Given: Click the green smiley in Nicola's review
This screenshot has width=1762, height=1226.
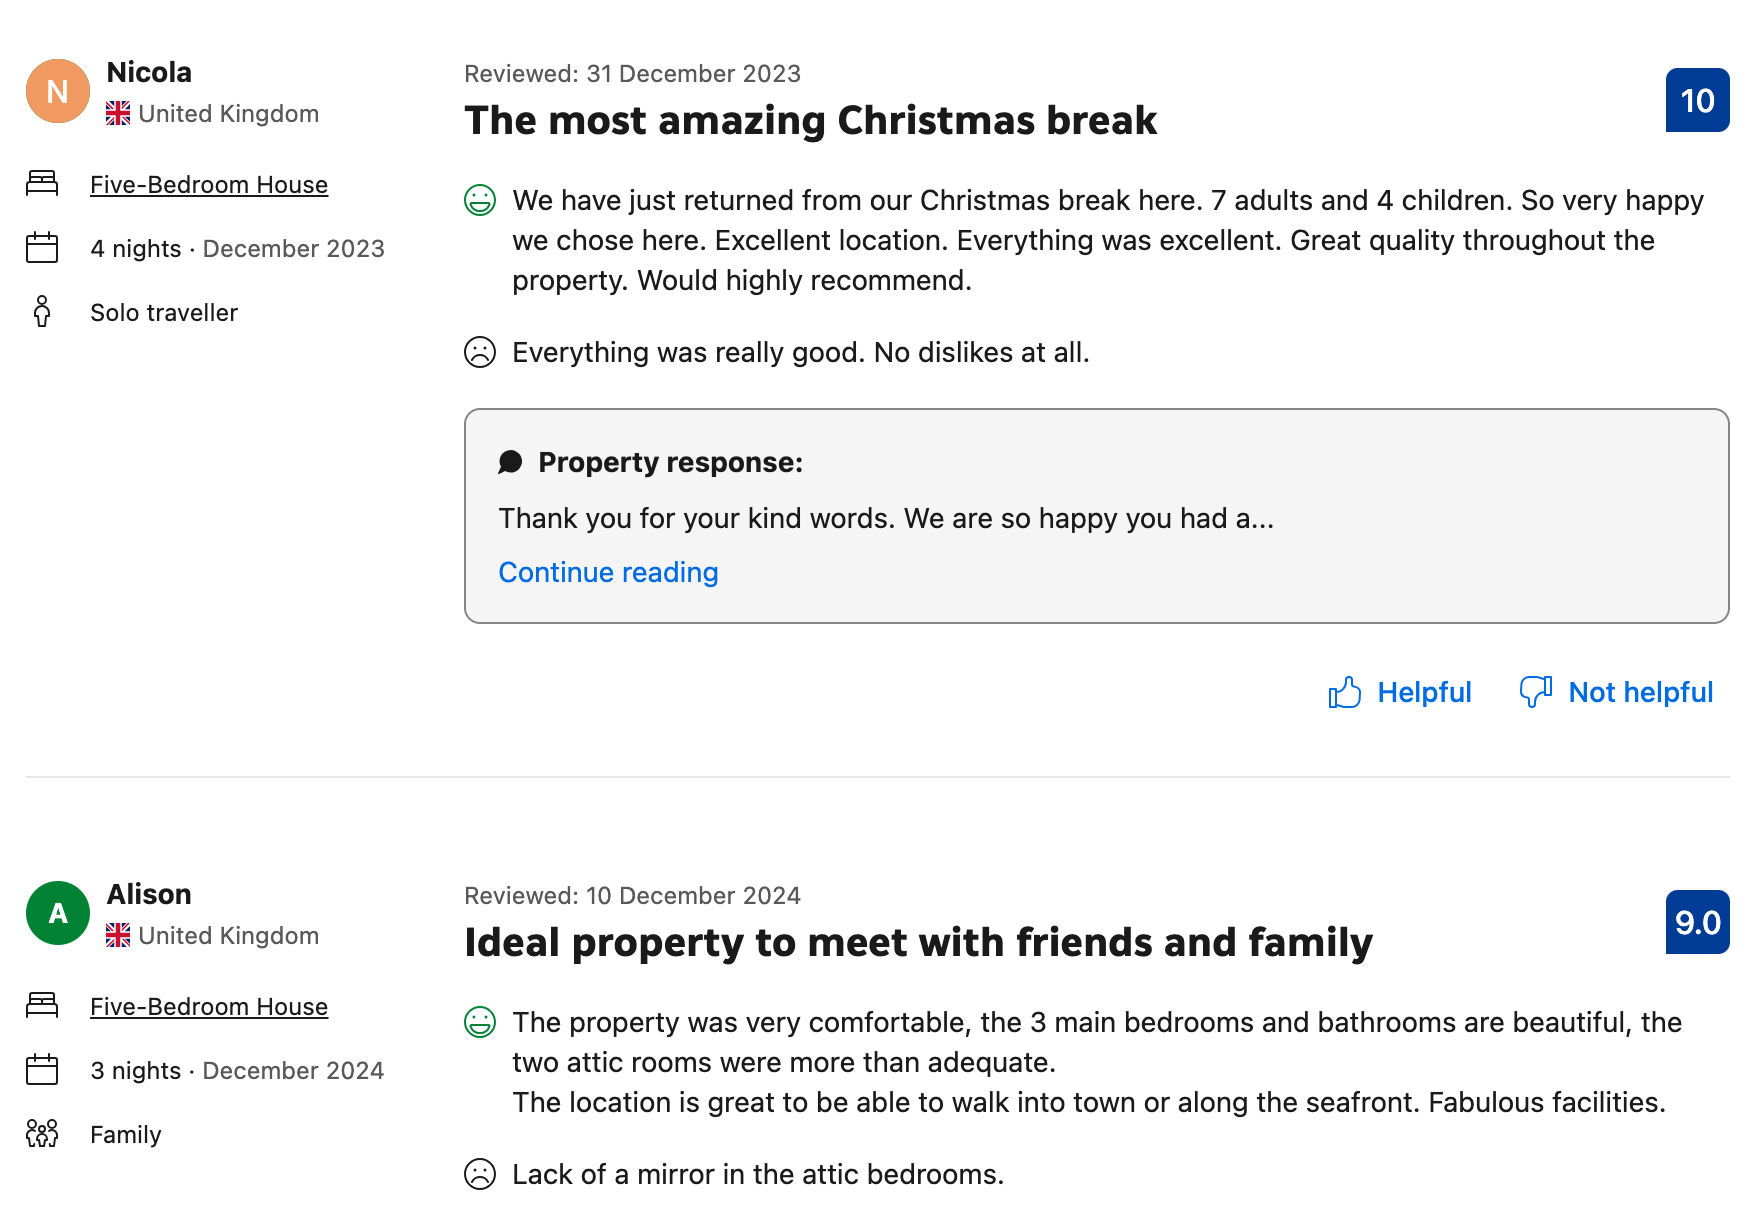Looking at the screenshot, I should coord(480,201).
